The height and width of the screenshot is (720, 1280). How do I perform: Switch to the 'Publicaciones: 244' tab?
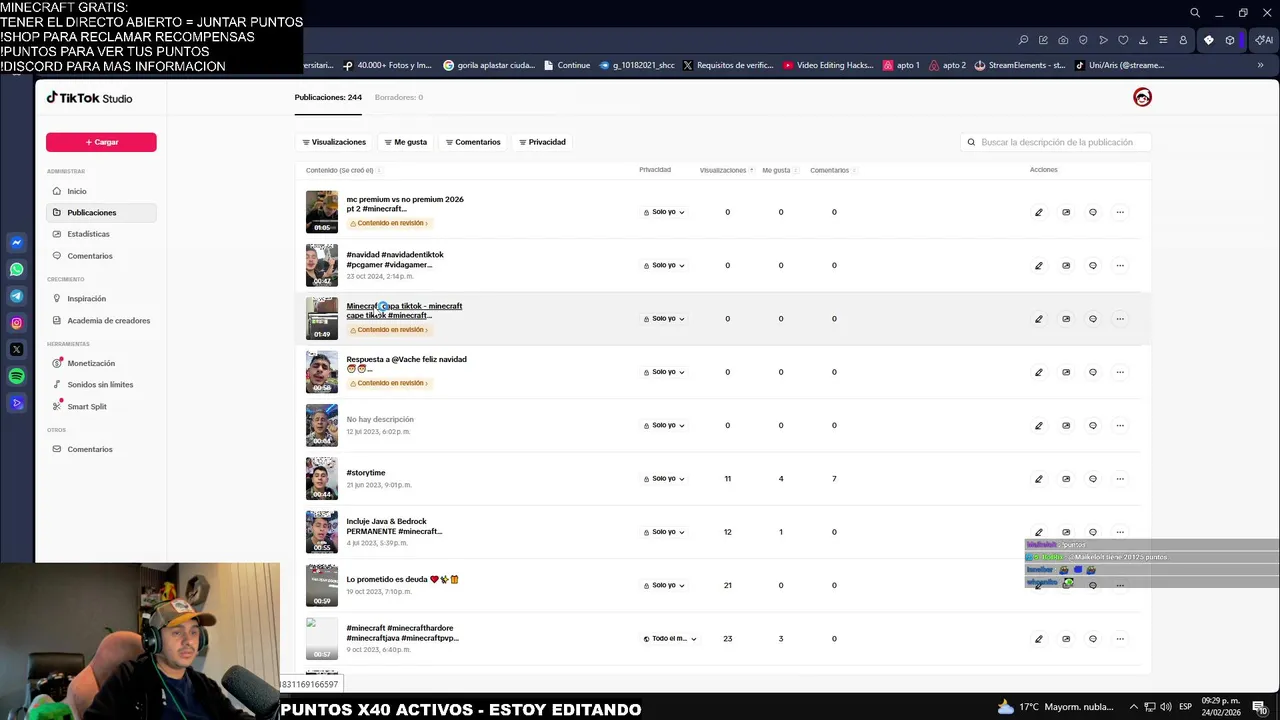(328, 97)
